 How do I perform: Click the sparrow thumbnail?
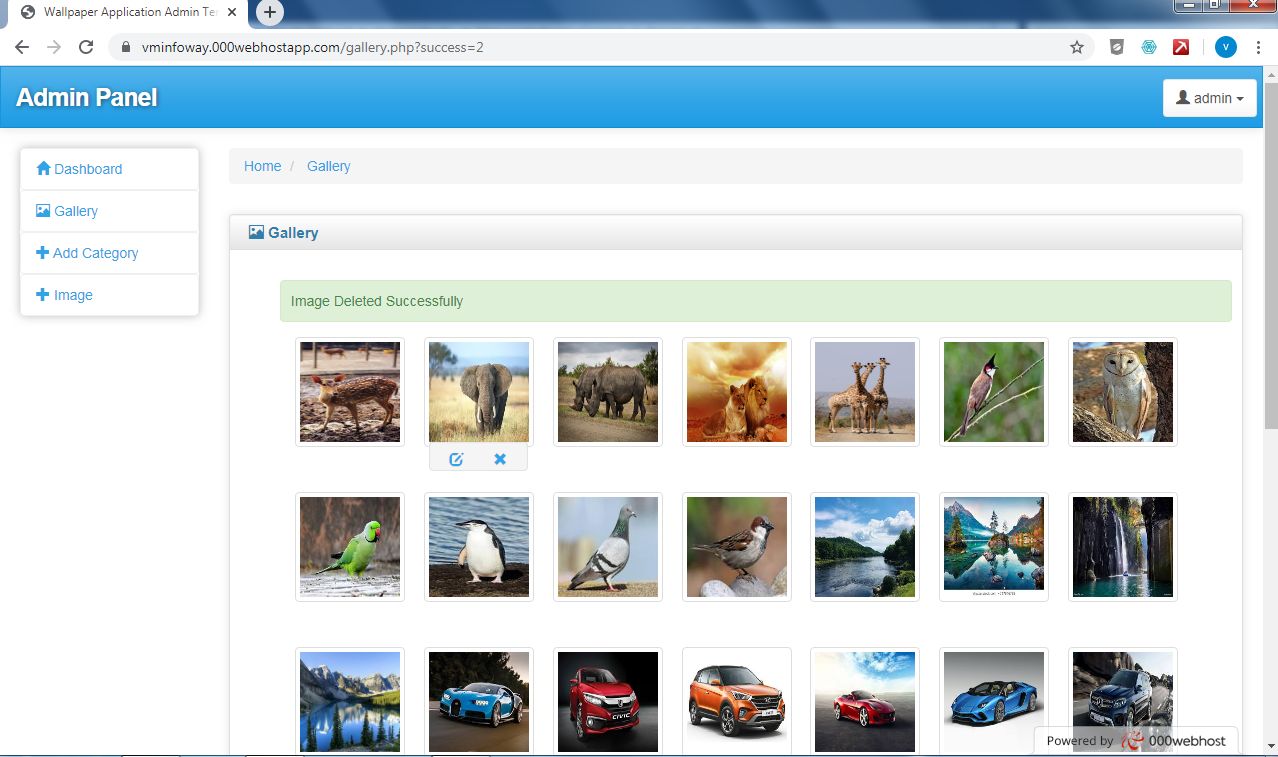[x=737, y=547]
